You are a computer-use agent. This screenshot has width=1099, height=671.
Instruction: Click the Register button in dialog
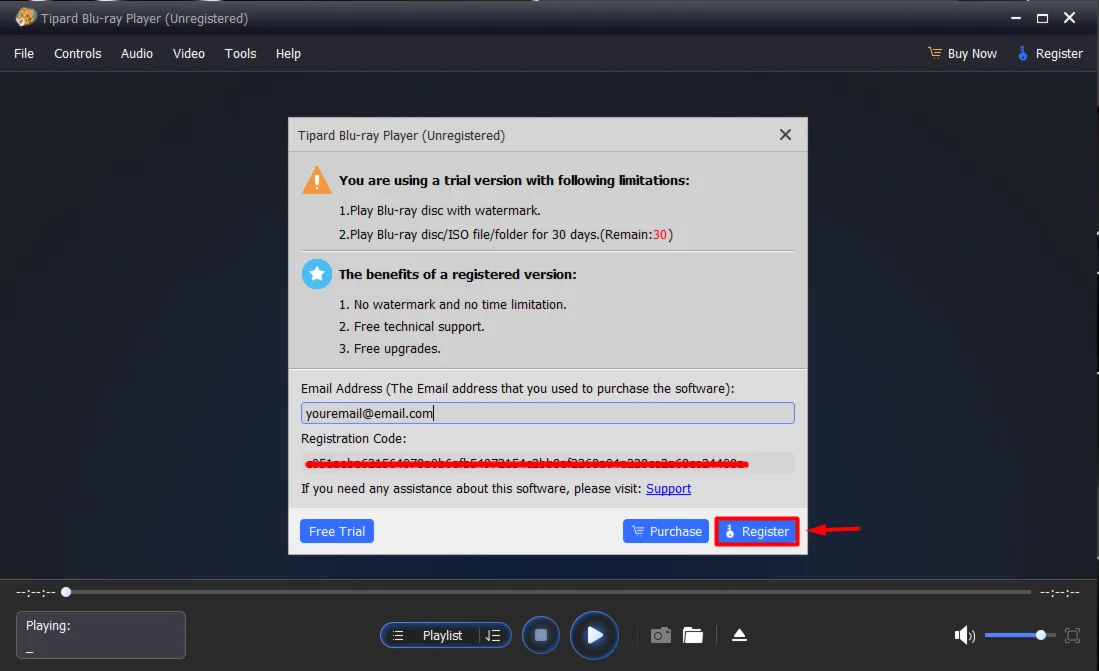(x=757, y=531)
